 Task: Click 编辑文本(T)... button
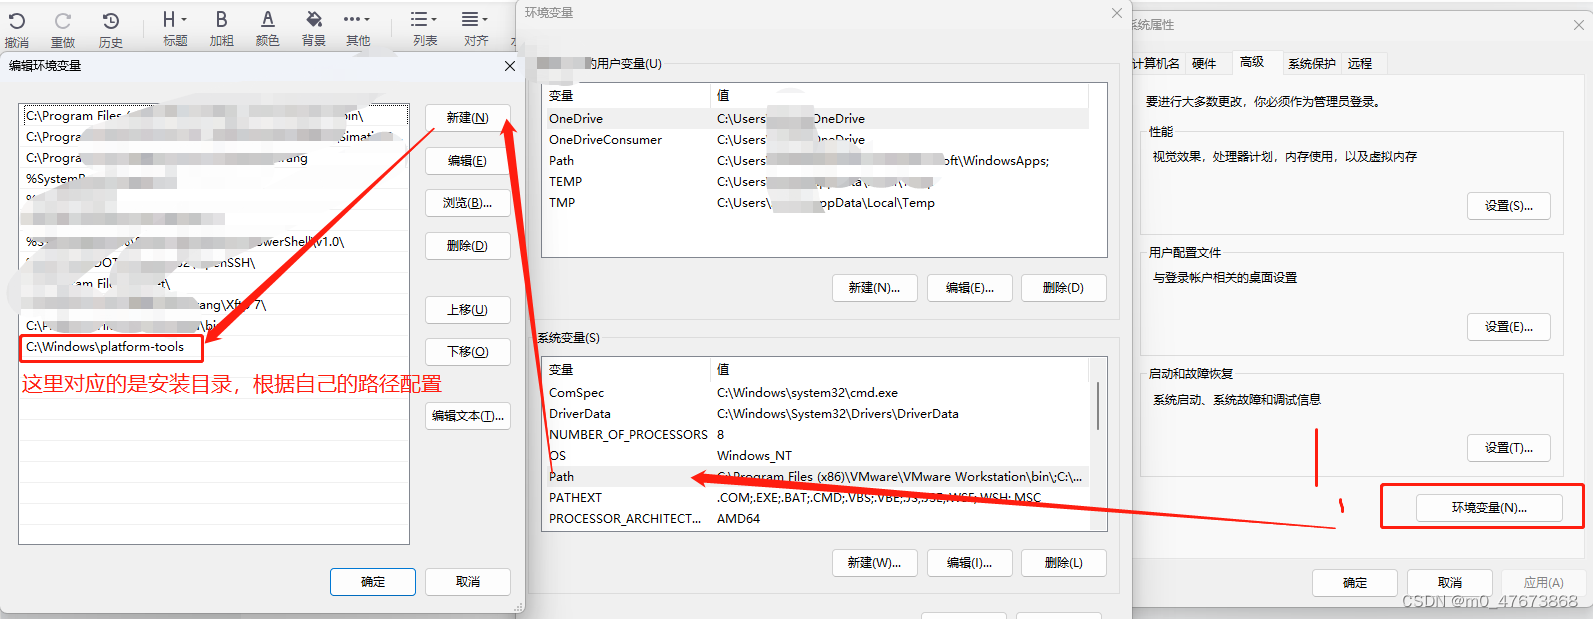click(467, 416)
